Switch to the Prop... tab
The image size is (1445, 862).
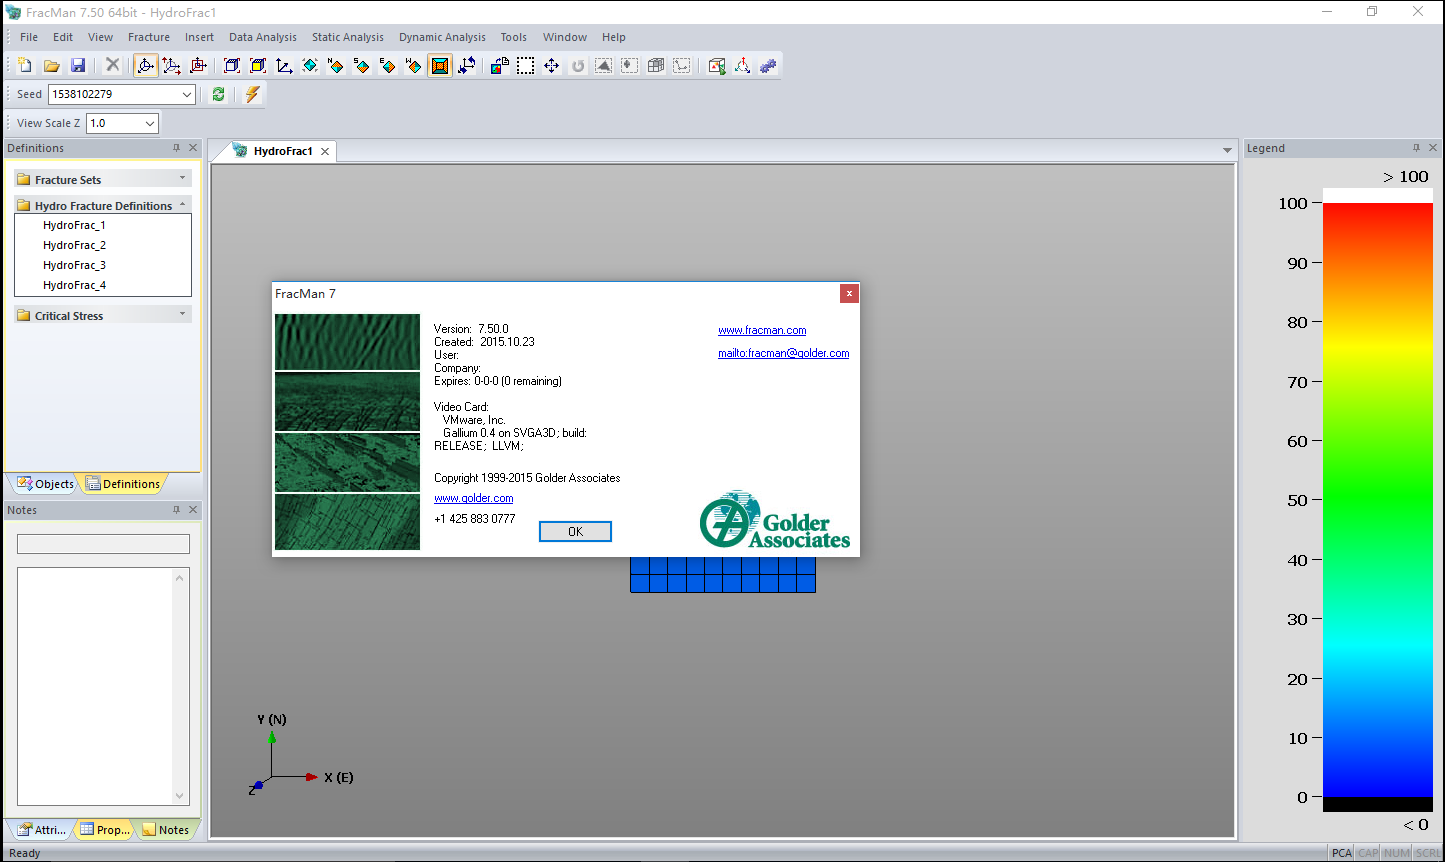[104, 830]
